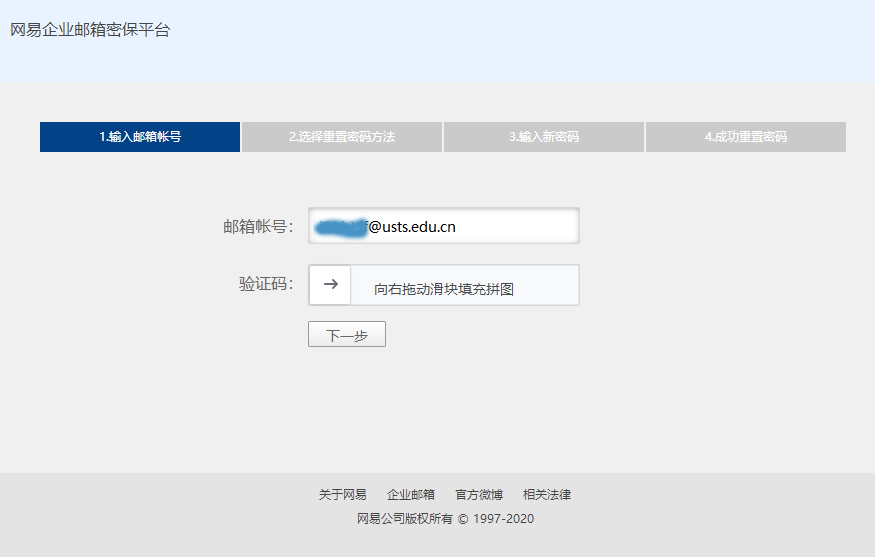This screenshot has width=875, height=557.
Task: Select the step tab 4.成功重置密码
Action: coord(746,137)
